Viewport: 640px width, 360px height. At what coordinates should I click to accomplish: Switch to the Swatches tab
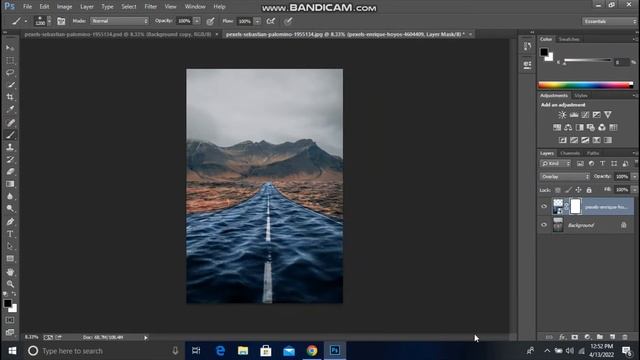coord(569,39)
